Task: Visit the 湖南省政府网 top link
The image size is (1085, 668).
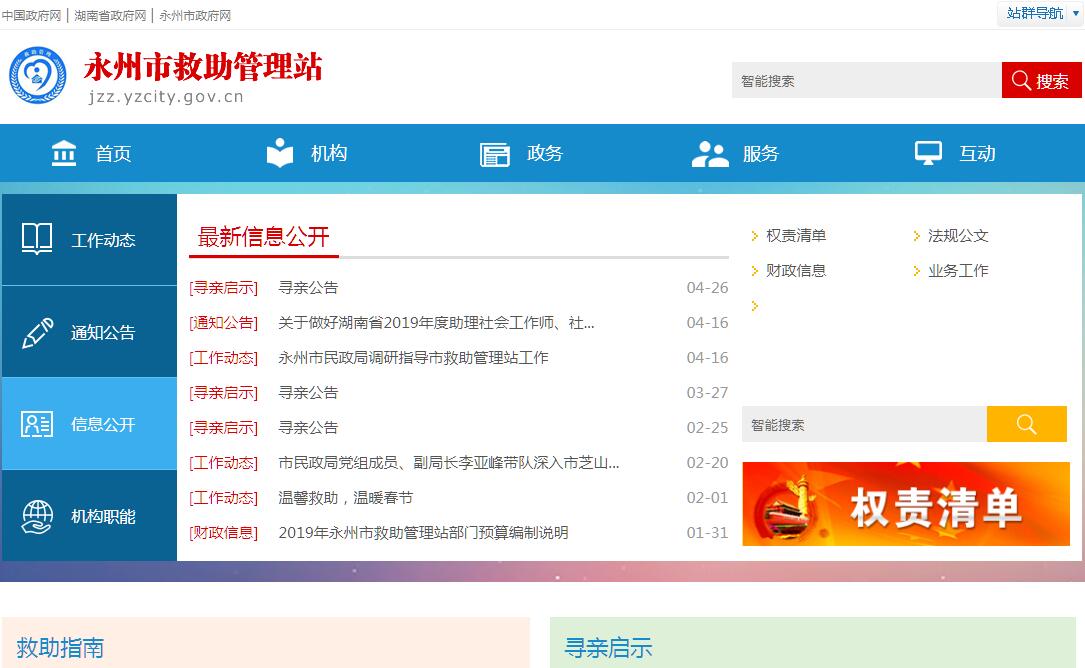Action: click(110, 16)
